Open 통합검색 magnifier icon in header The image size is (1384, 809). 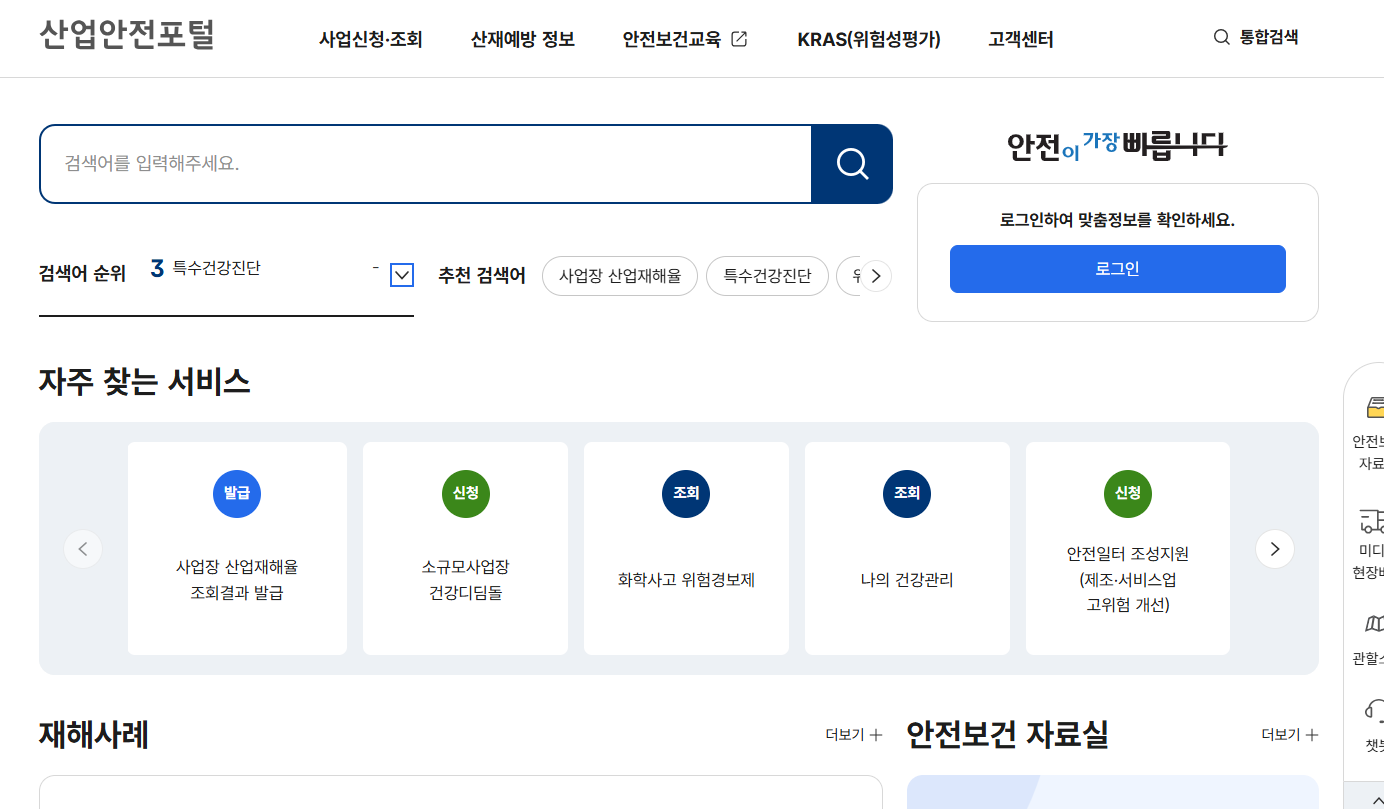pyautogui.click(x=1221, y=38)
